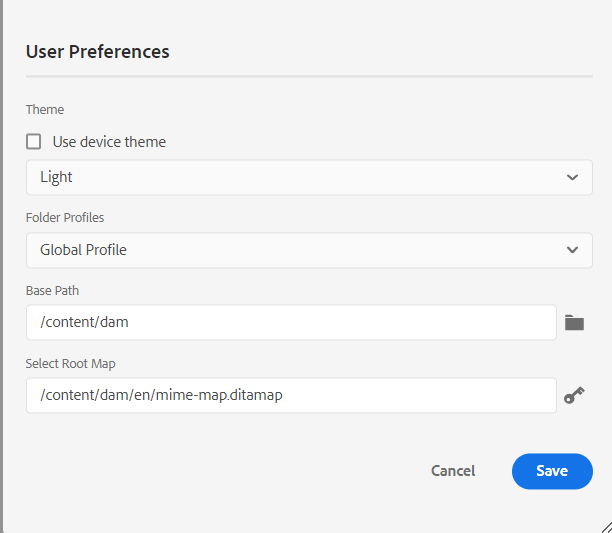
Task: Click the folder browse icon for Base Path
Action: click(x=574, y=323)
